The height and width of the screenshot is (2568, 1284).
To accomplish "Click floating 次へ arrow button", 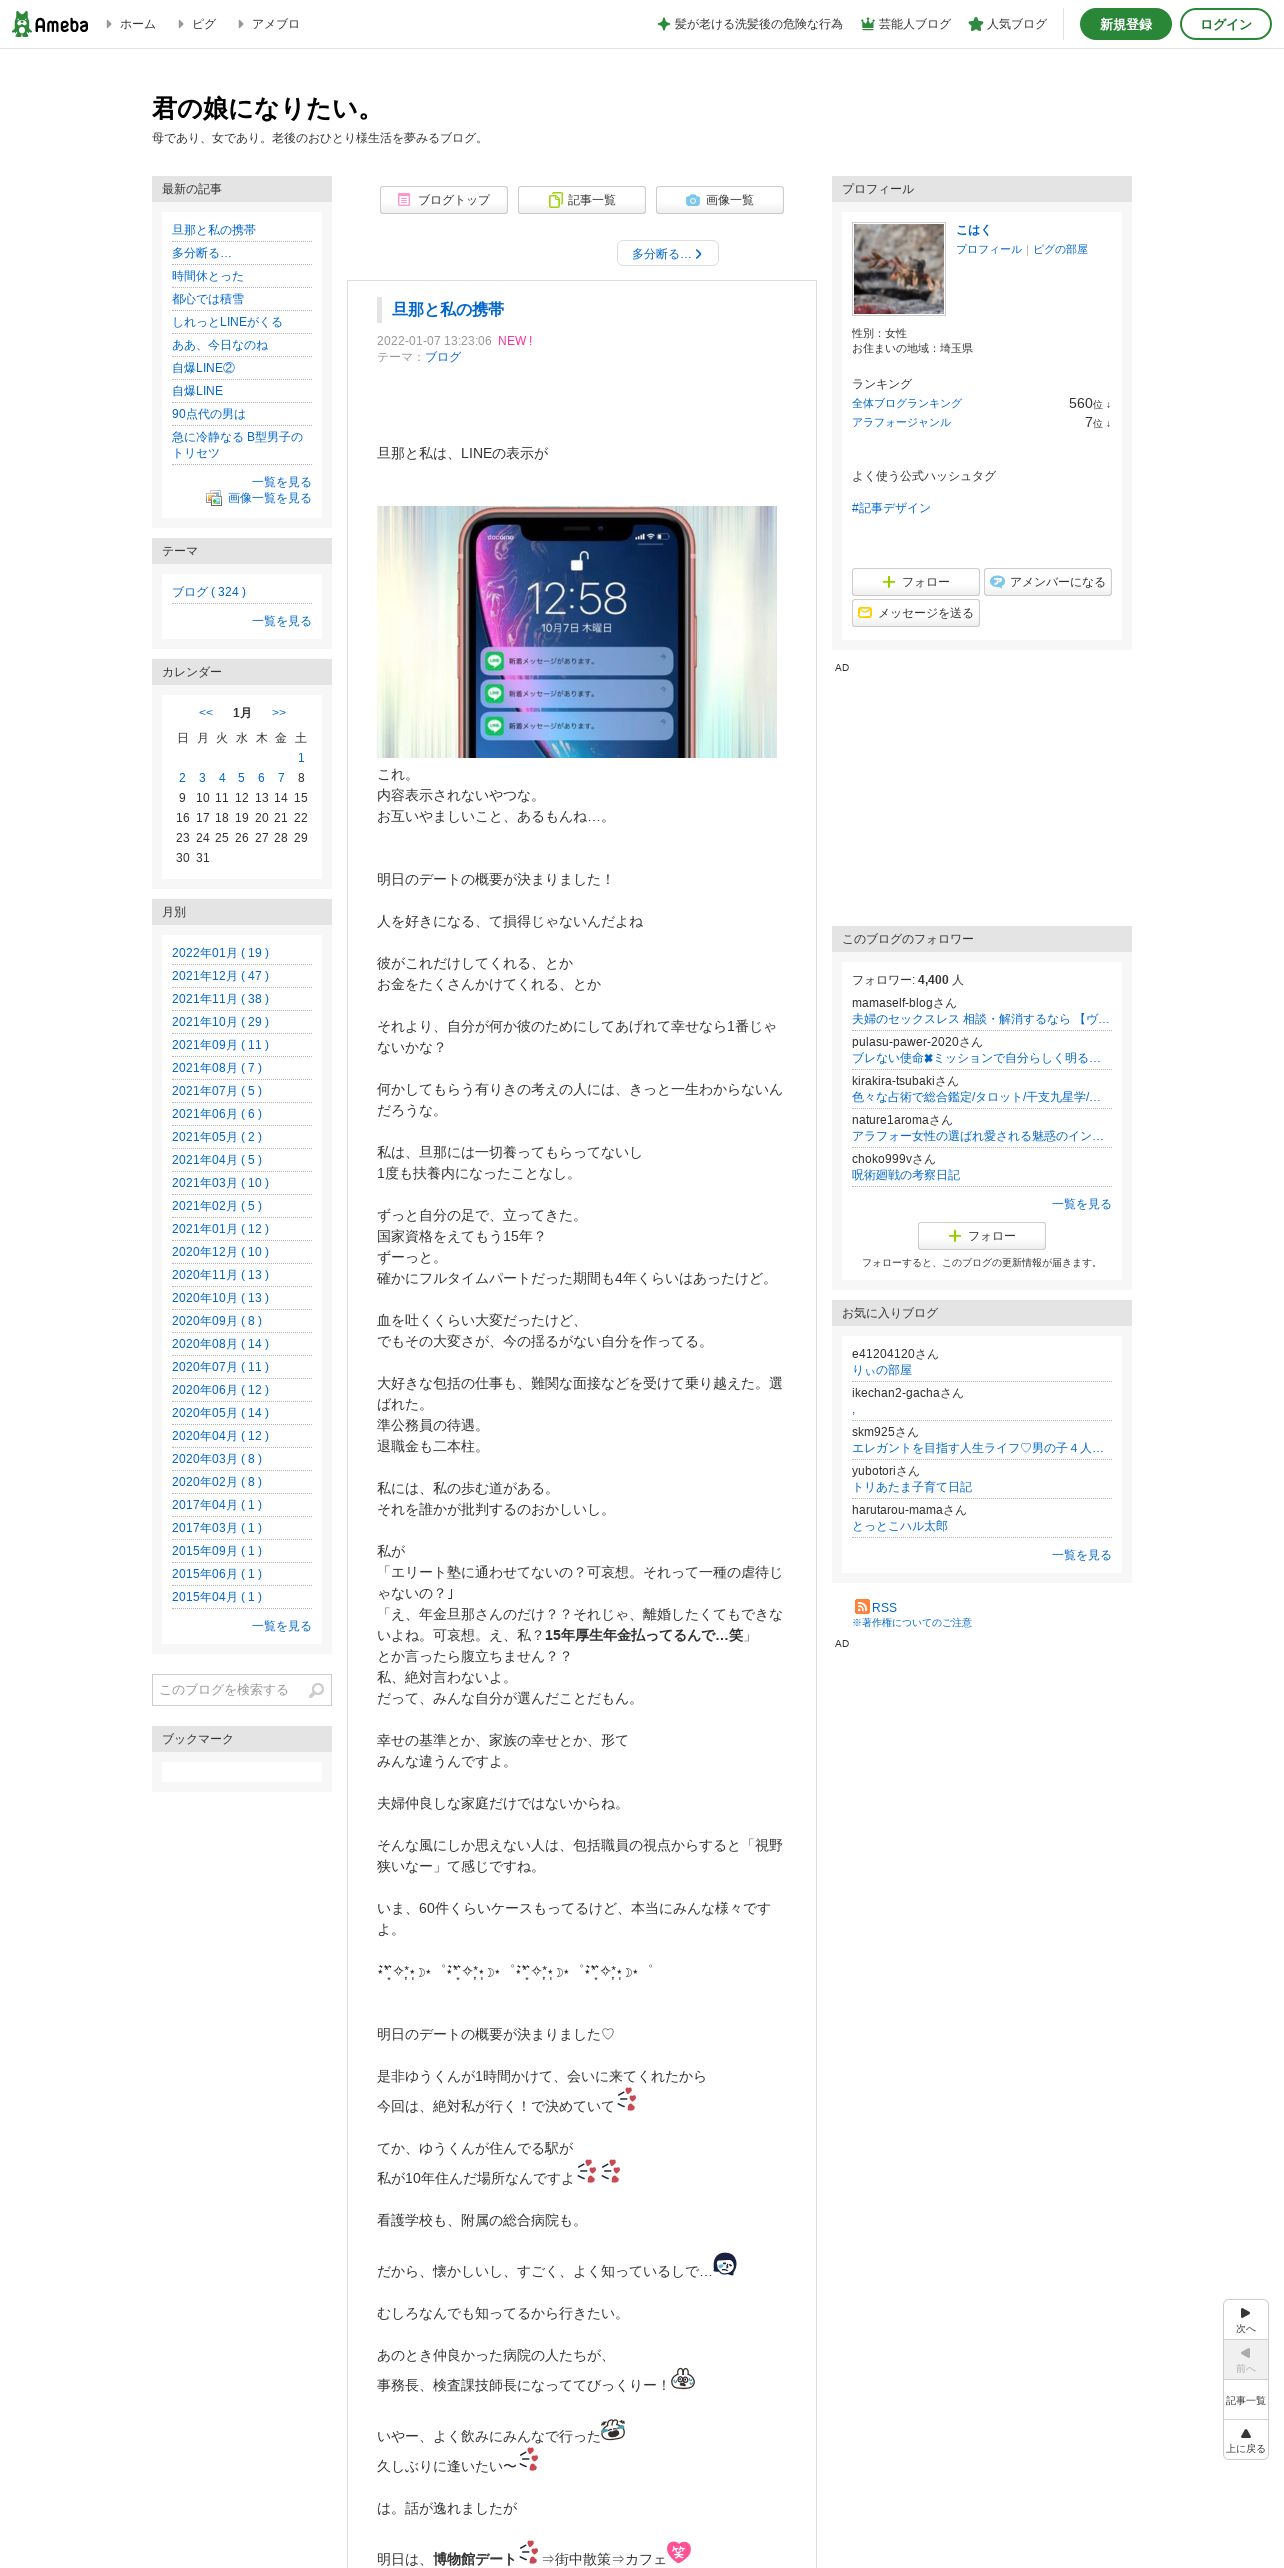I will coord(1246,2320).
